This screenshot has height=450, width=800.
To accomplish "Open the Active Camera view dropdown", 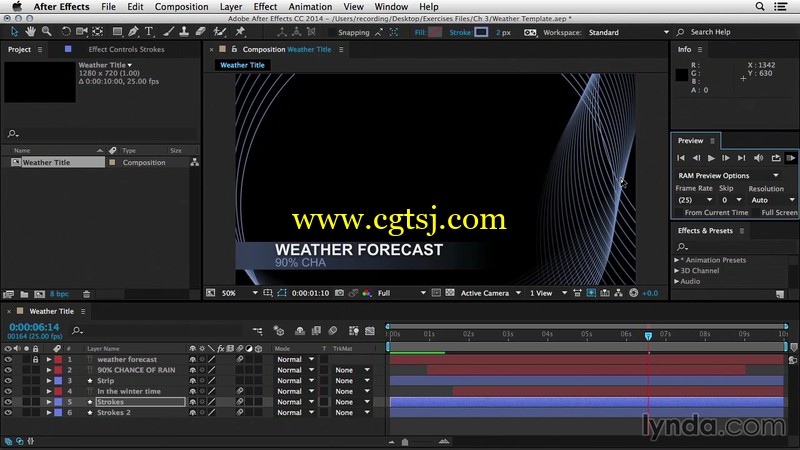I will (490, 293).
